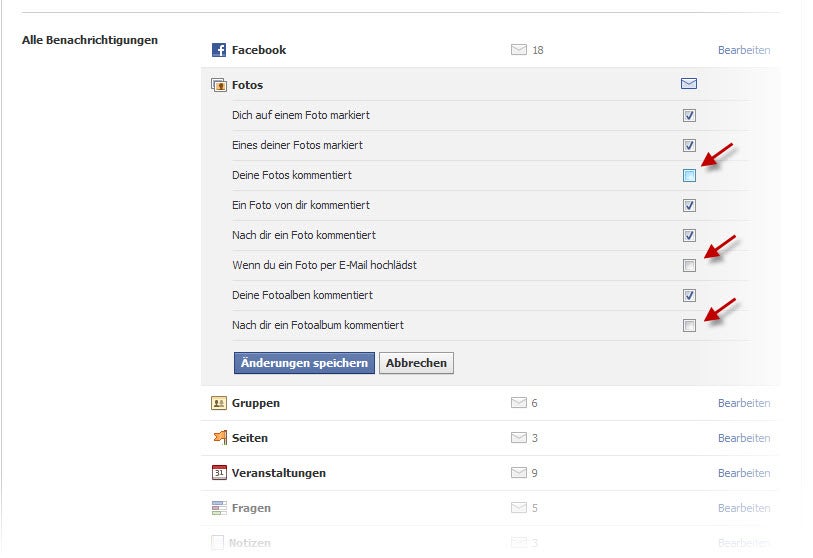
Task: Check 'Wenn du ein Foto per E-Mail hochlädst'
Action: (689, 266)
